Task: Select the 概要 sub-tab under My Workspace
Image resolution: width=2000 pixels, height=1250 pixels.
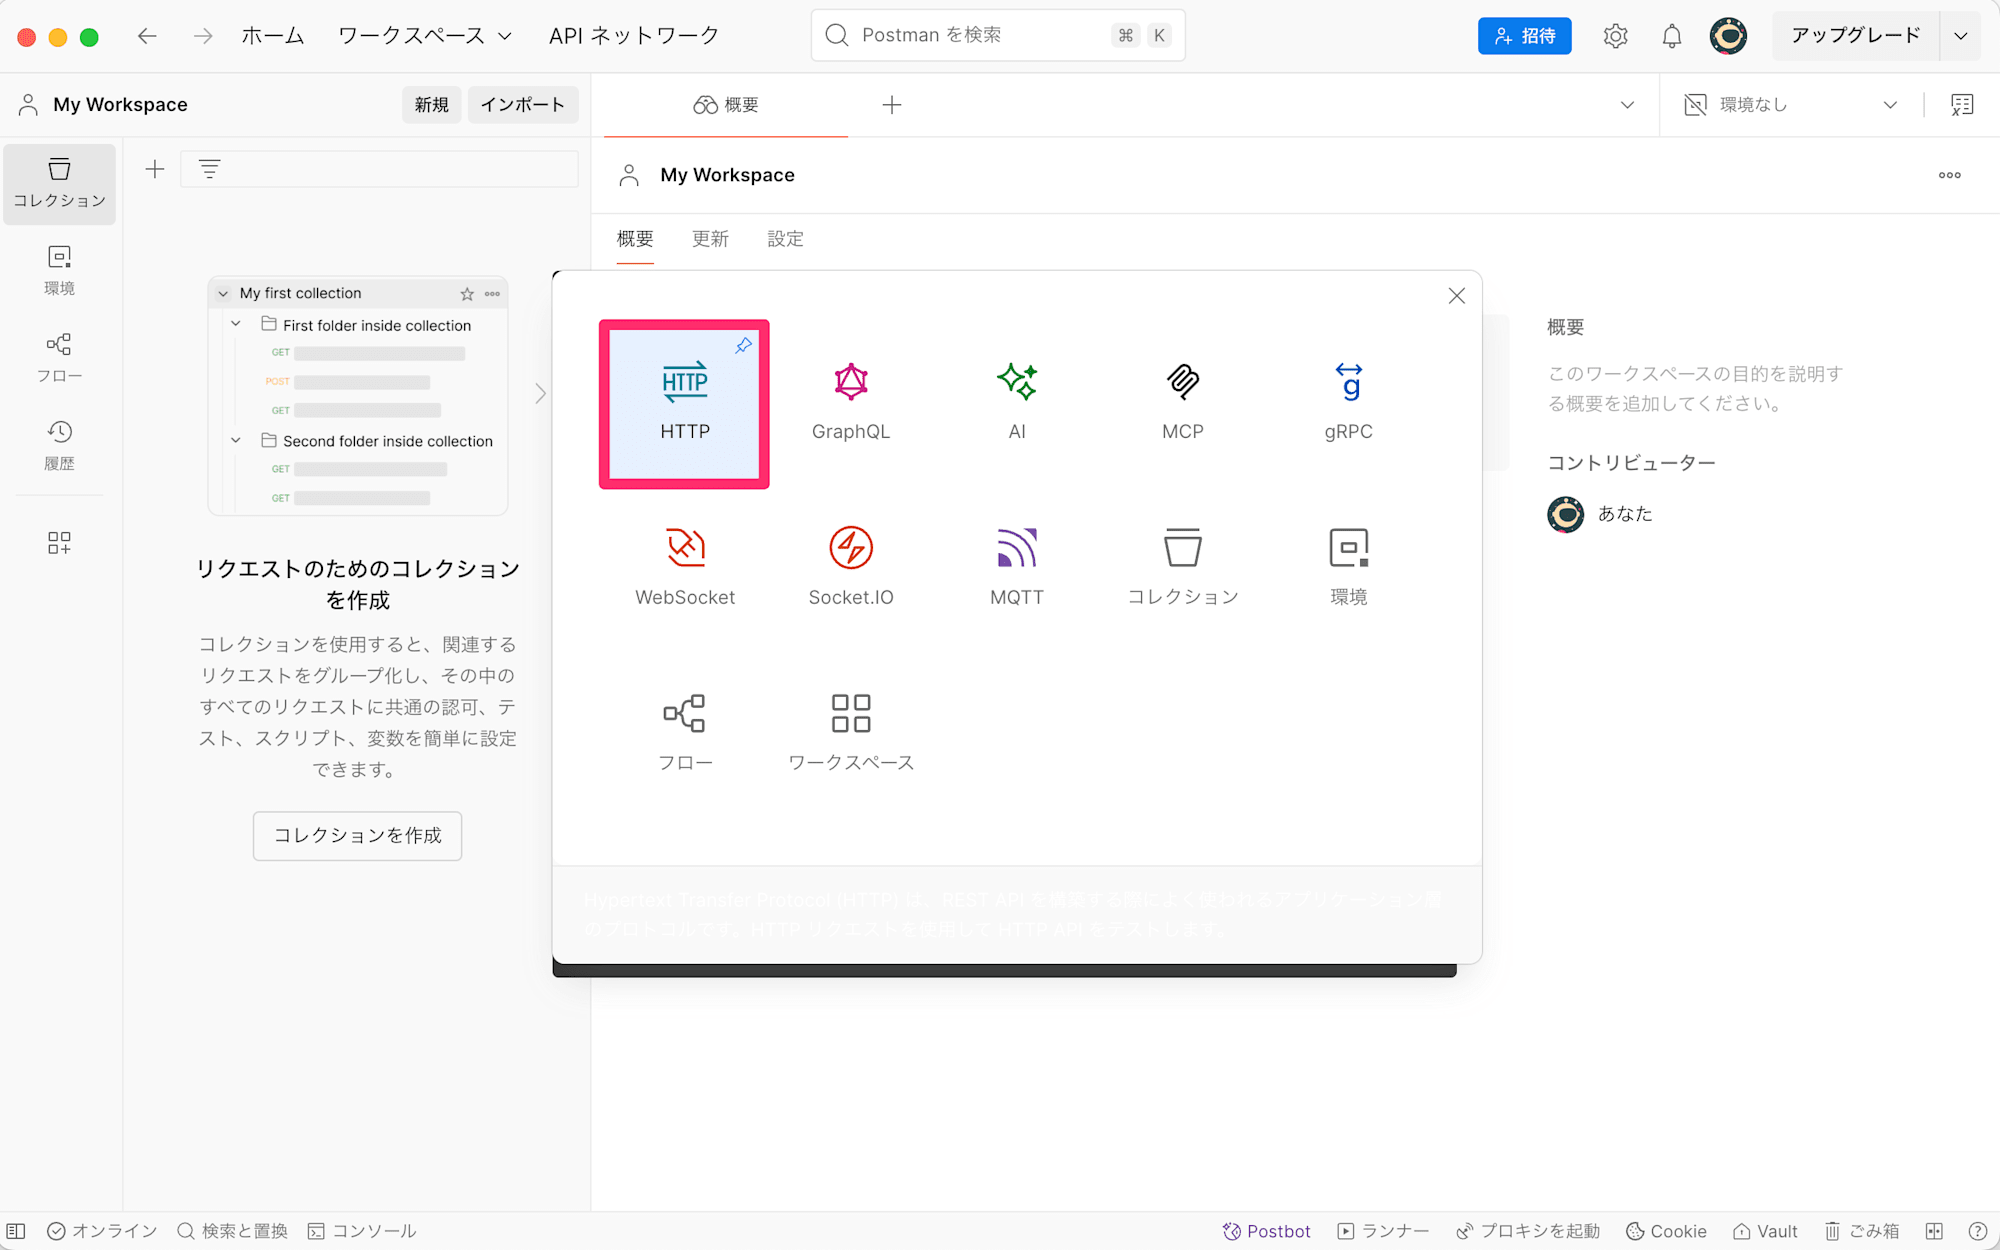Action: [x=635, y=239]
